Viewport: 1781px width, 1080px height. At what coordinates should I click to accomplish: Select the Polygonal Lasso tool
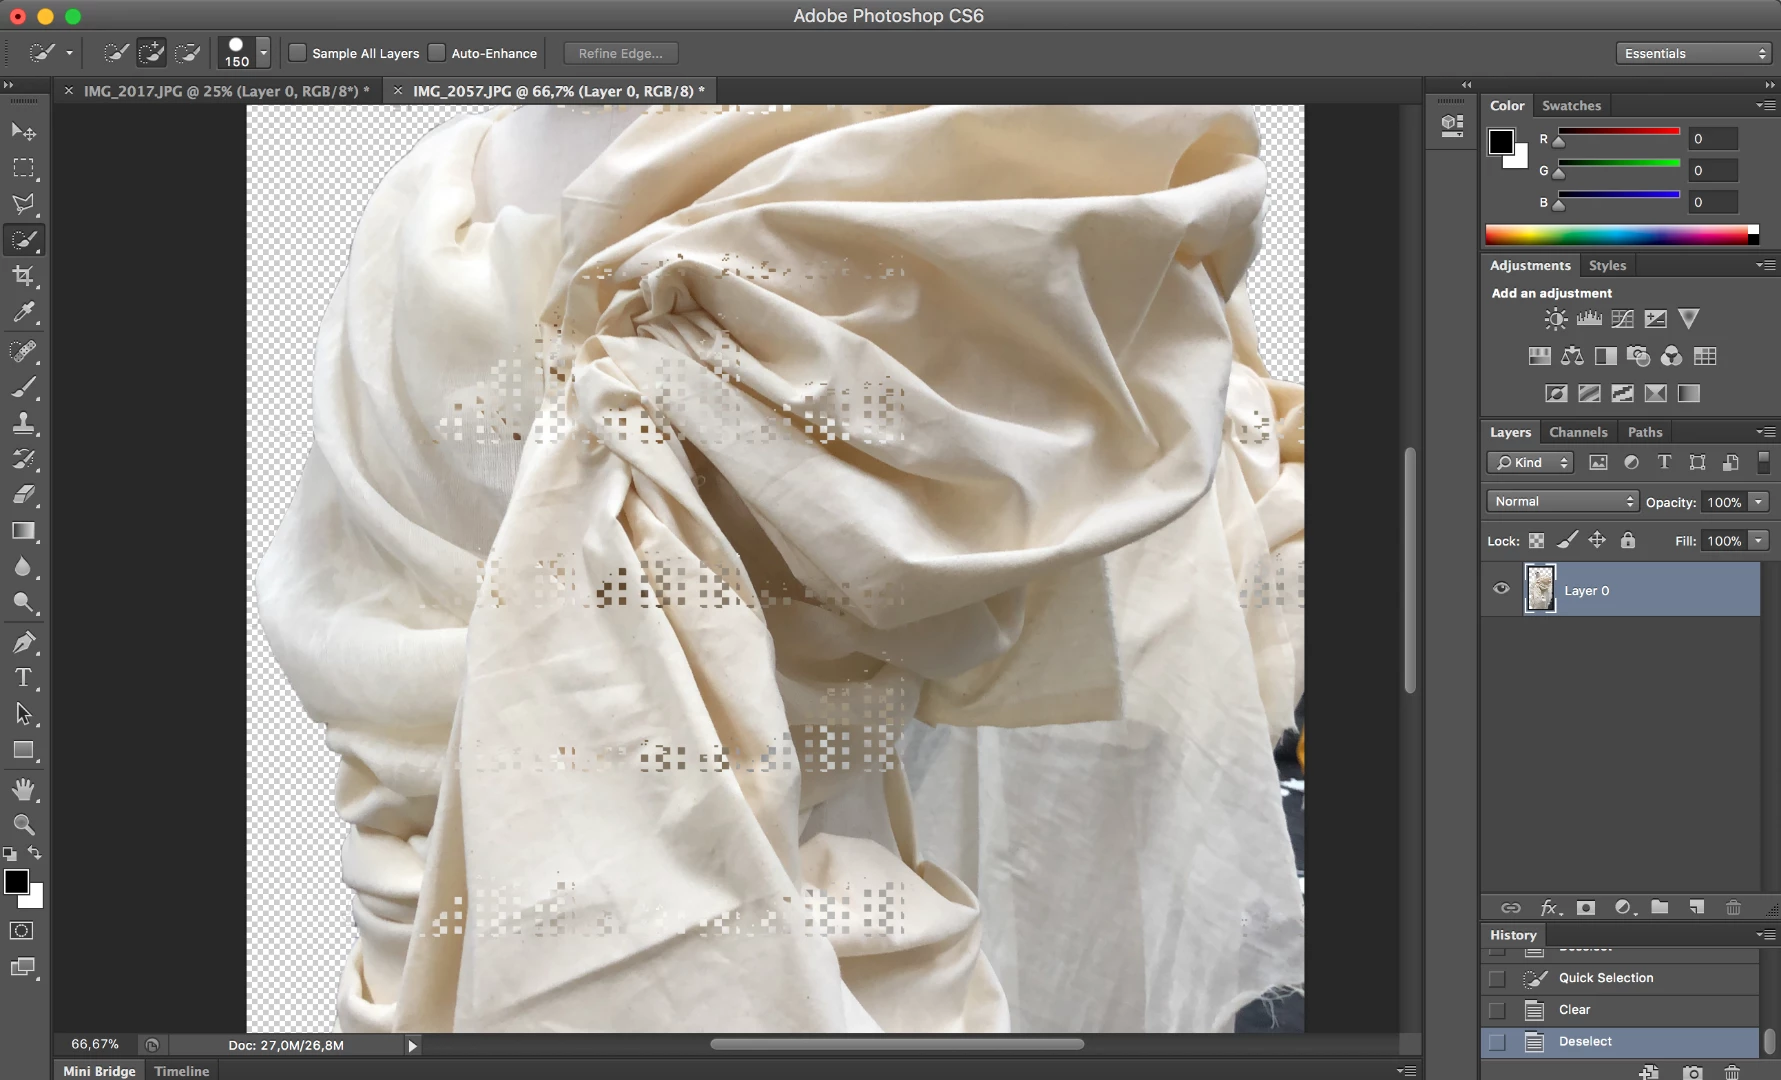click(x=23, y=204)
